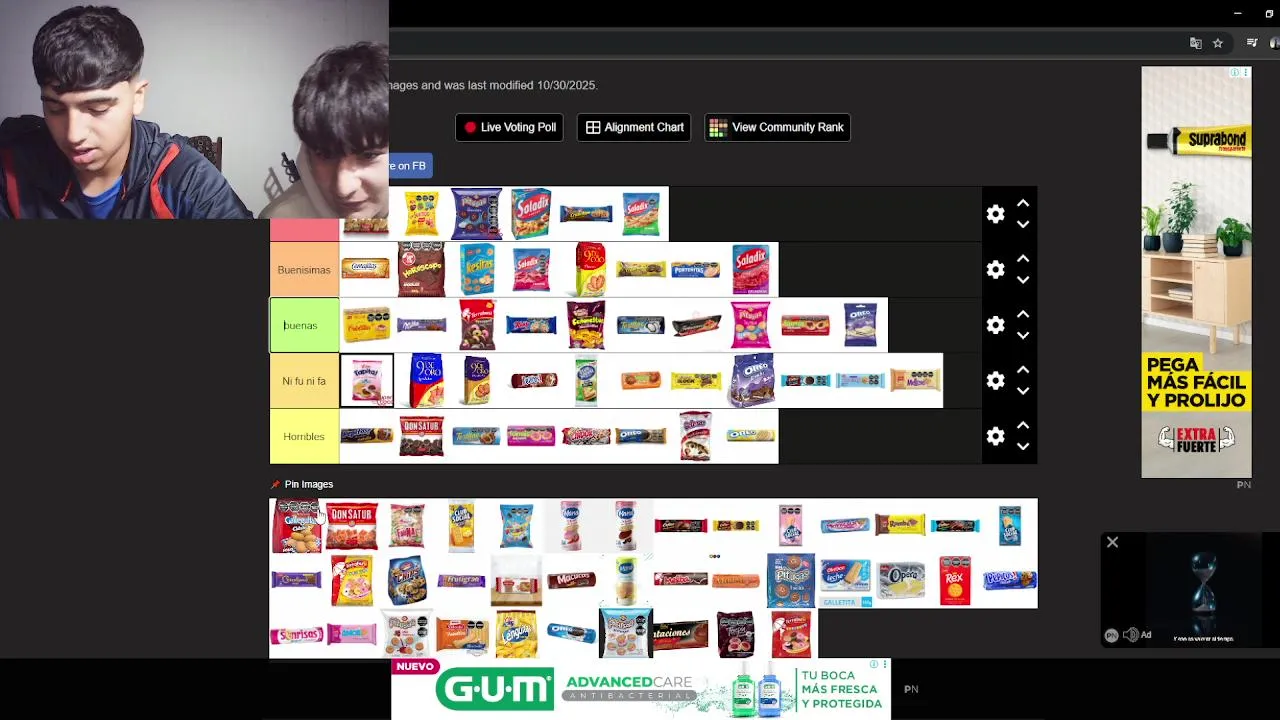Click the Horribles tier label

[304, 436]
